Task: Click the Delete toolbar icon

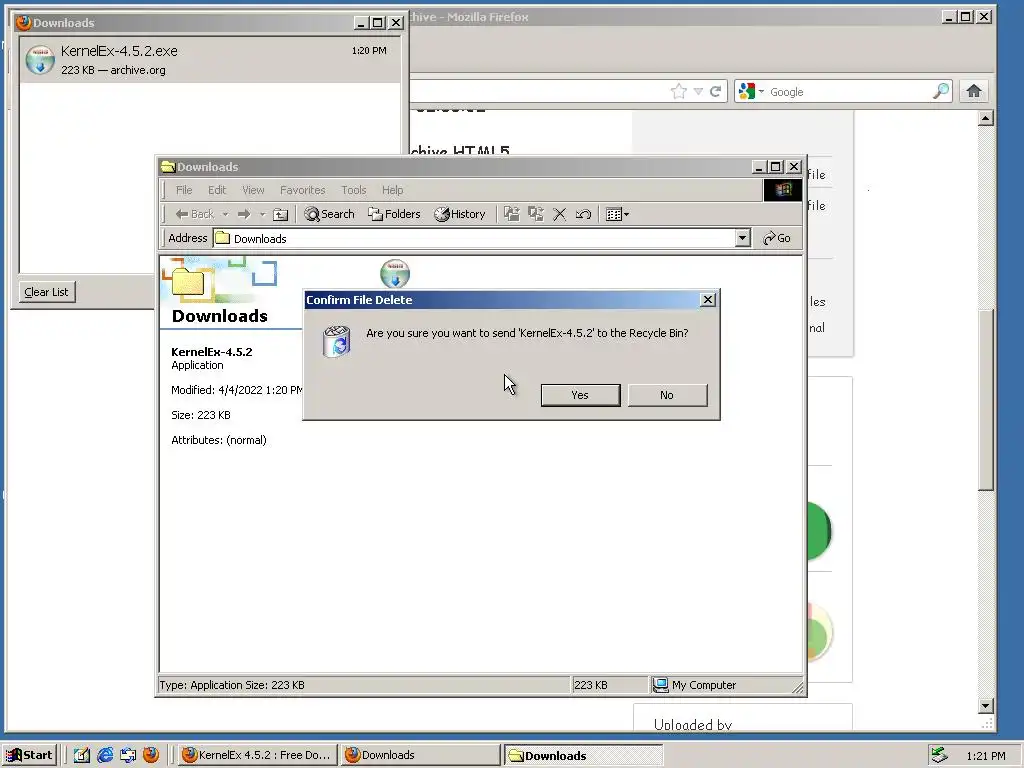Action: click(x=560, y=214)
